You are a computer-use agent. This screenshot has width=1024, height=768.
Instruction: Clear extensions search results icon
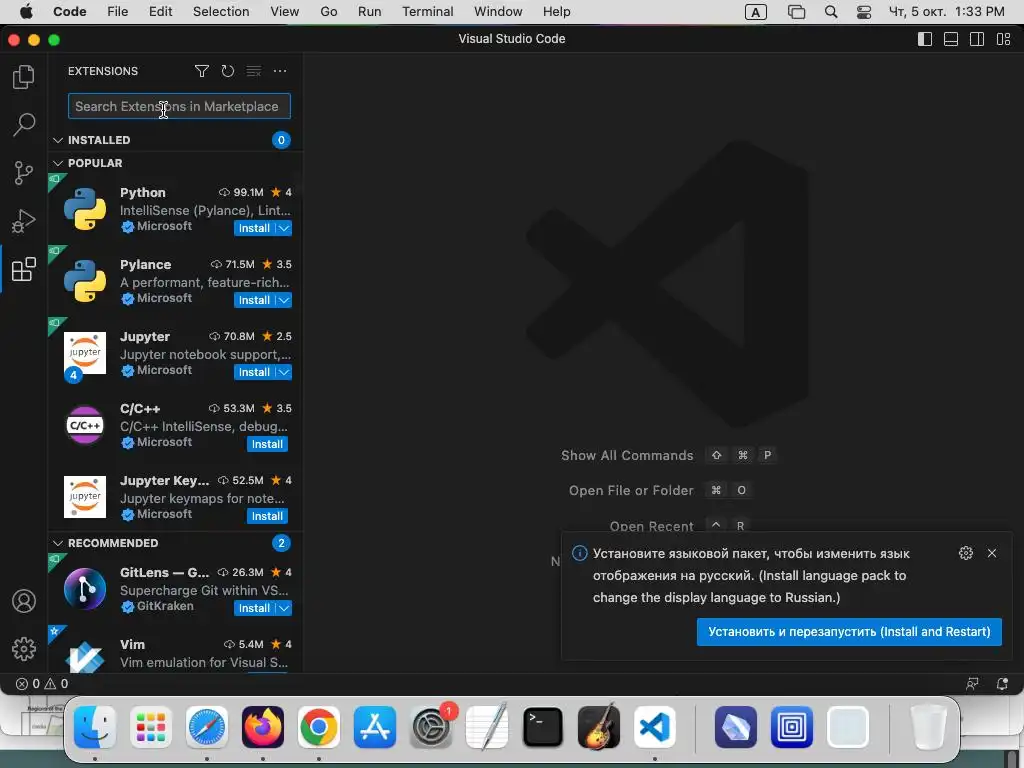(x=253, y=71)
